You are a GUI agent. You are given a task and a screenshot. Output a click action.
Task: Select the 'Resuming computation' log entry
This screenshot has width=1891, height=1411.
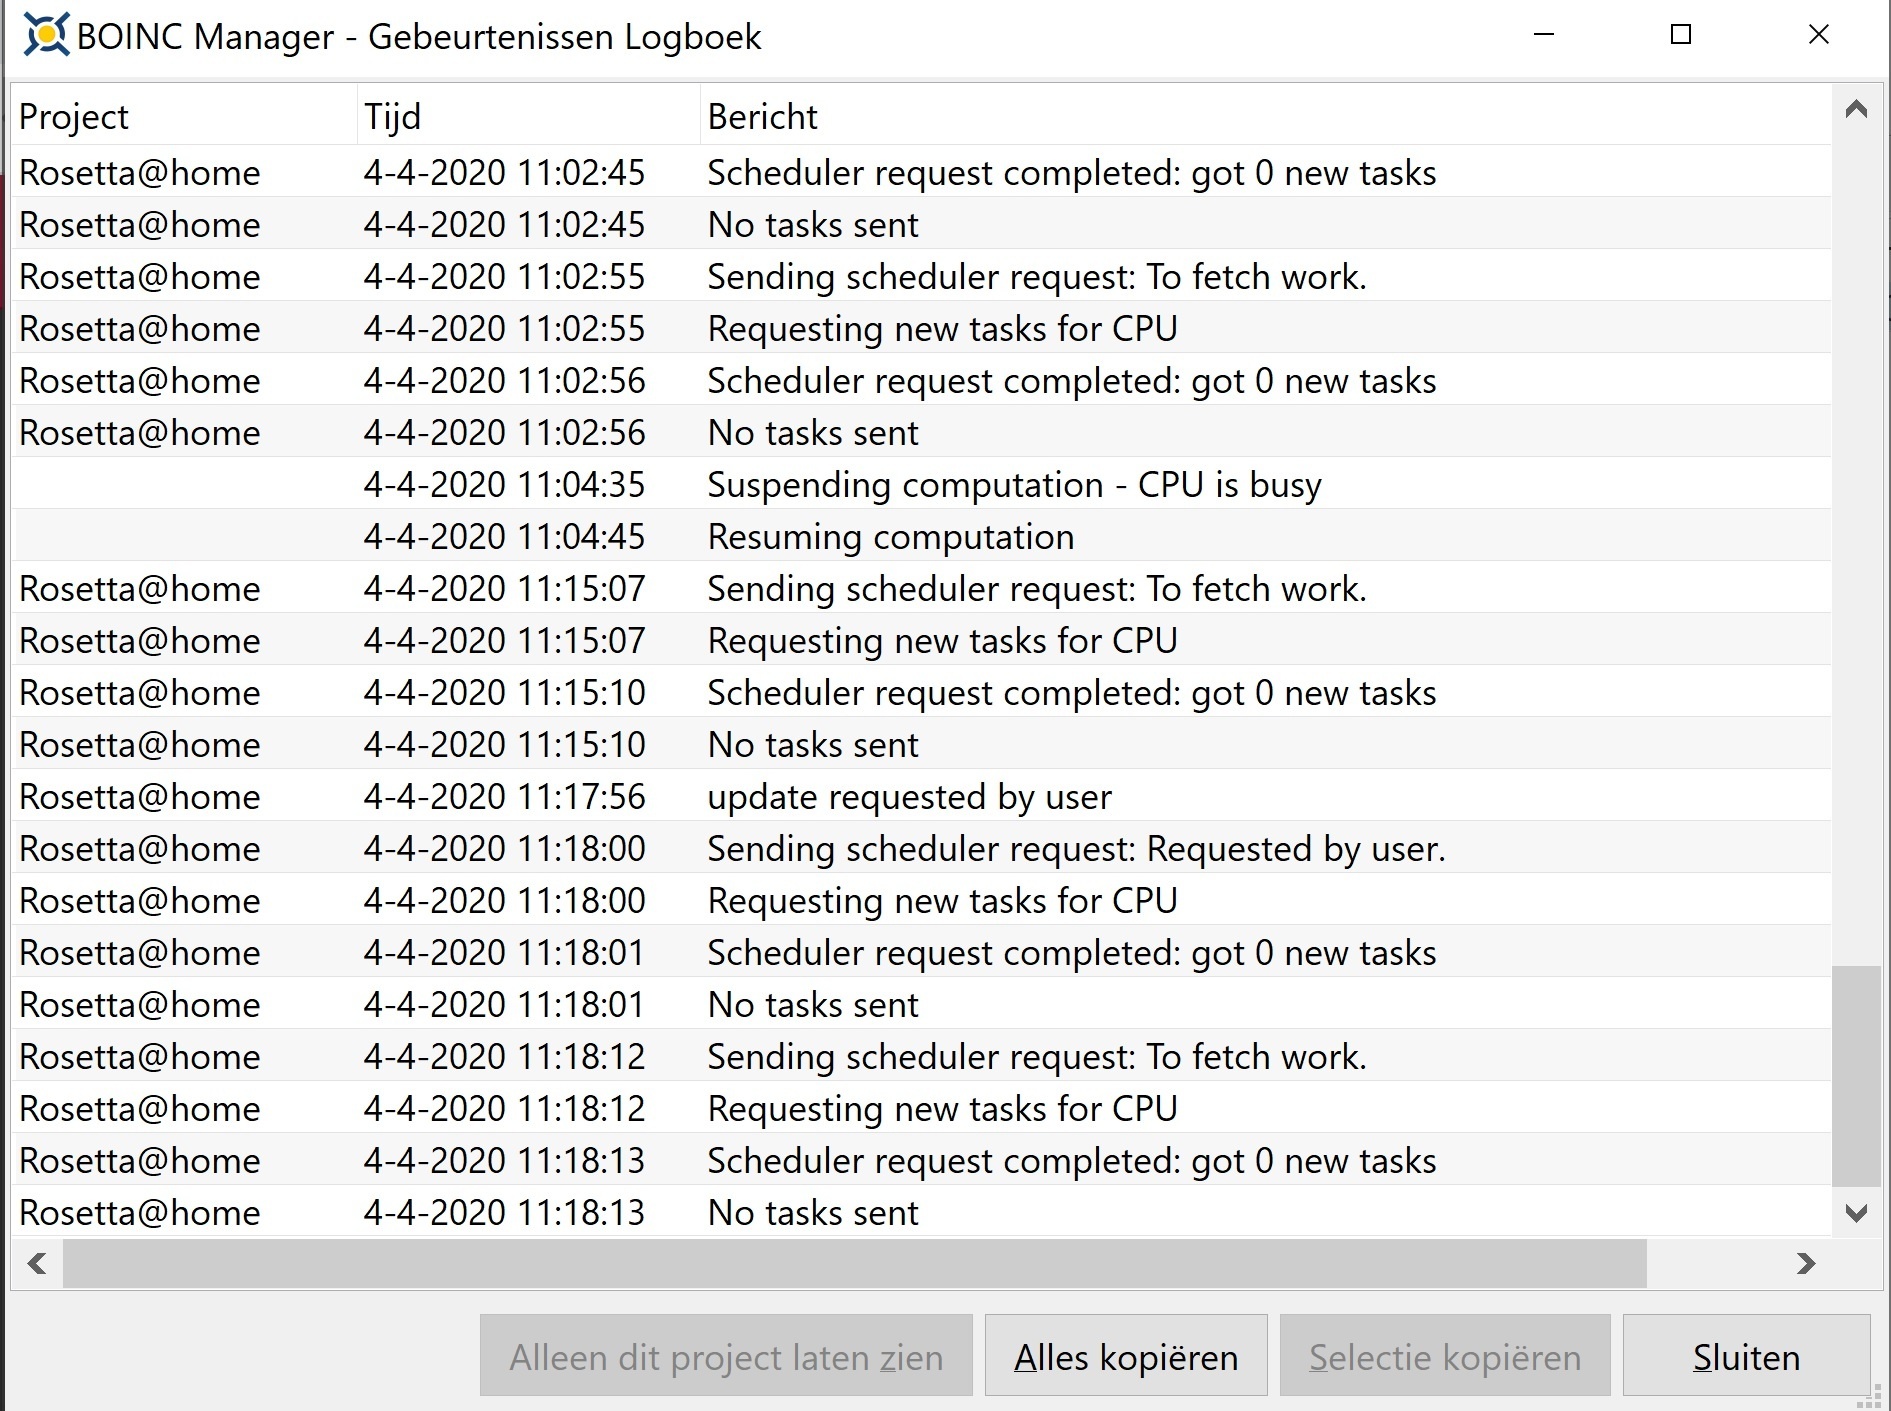point(890,537)
